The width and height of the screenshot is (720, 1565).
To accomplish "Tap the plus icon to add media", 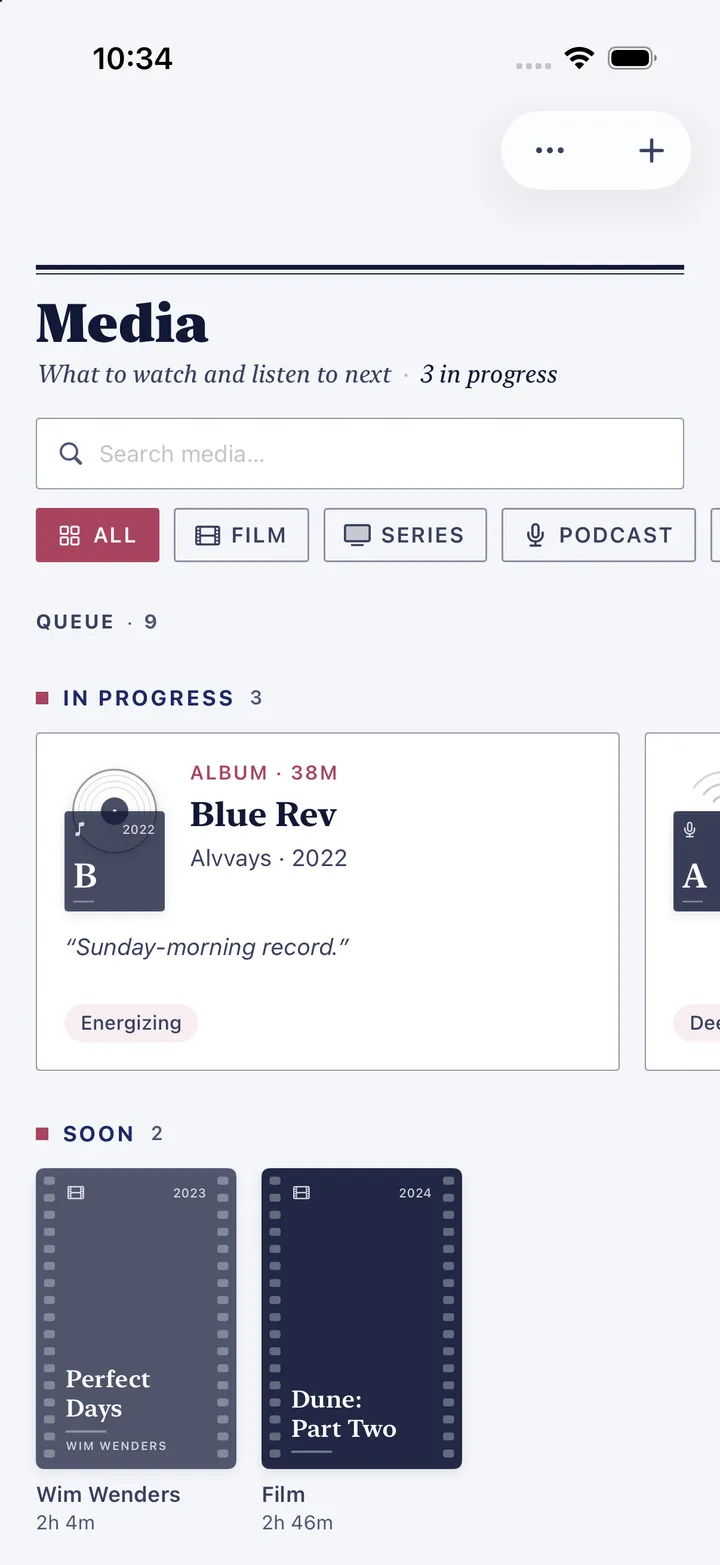I will coord(651,151).
